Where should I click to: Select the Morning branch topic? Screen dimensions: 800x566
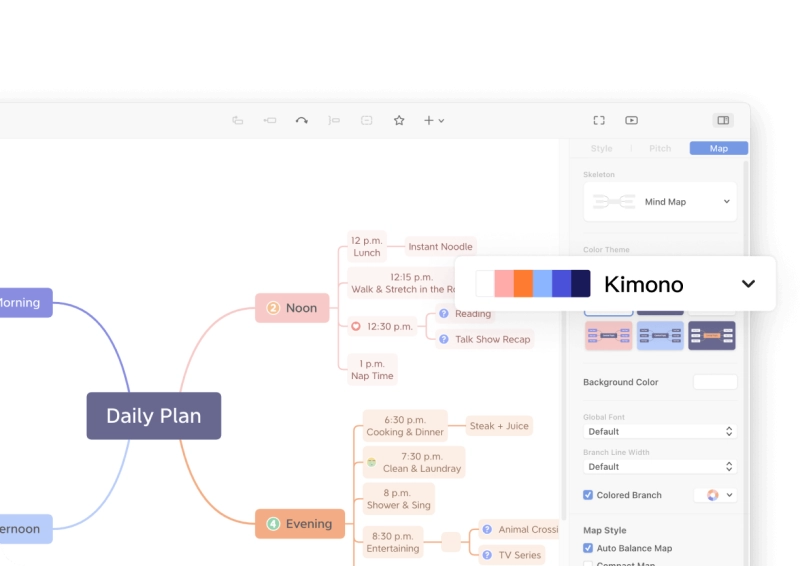click(x=24, y=303)
